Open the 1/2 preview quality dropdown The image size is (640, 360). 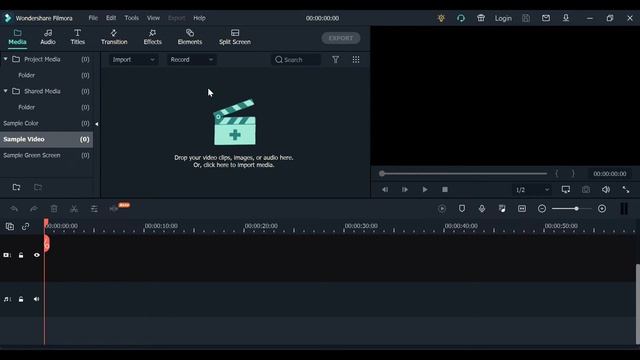(532, 190)
